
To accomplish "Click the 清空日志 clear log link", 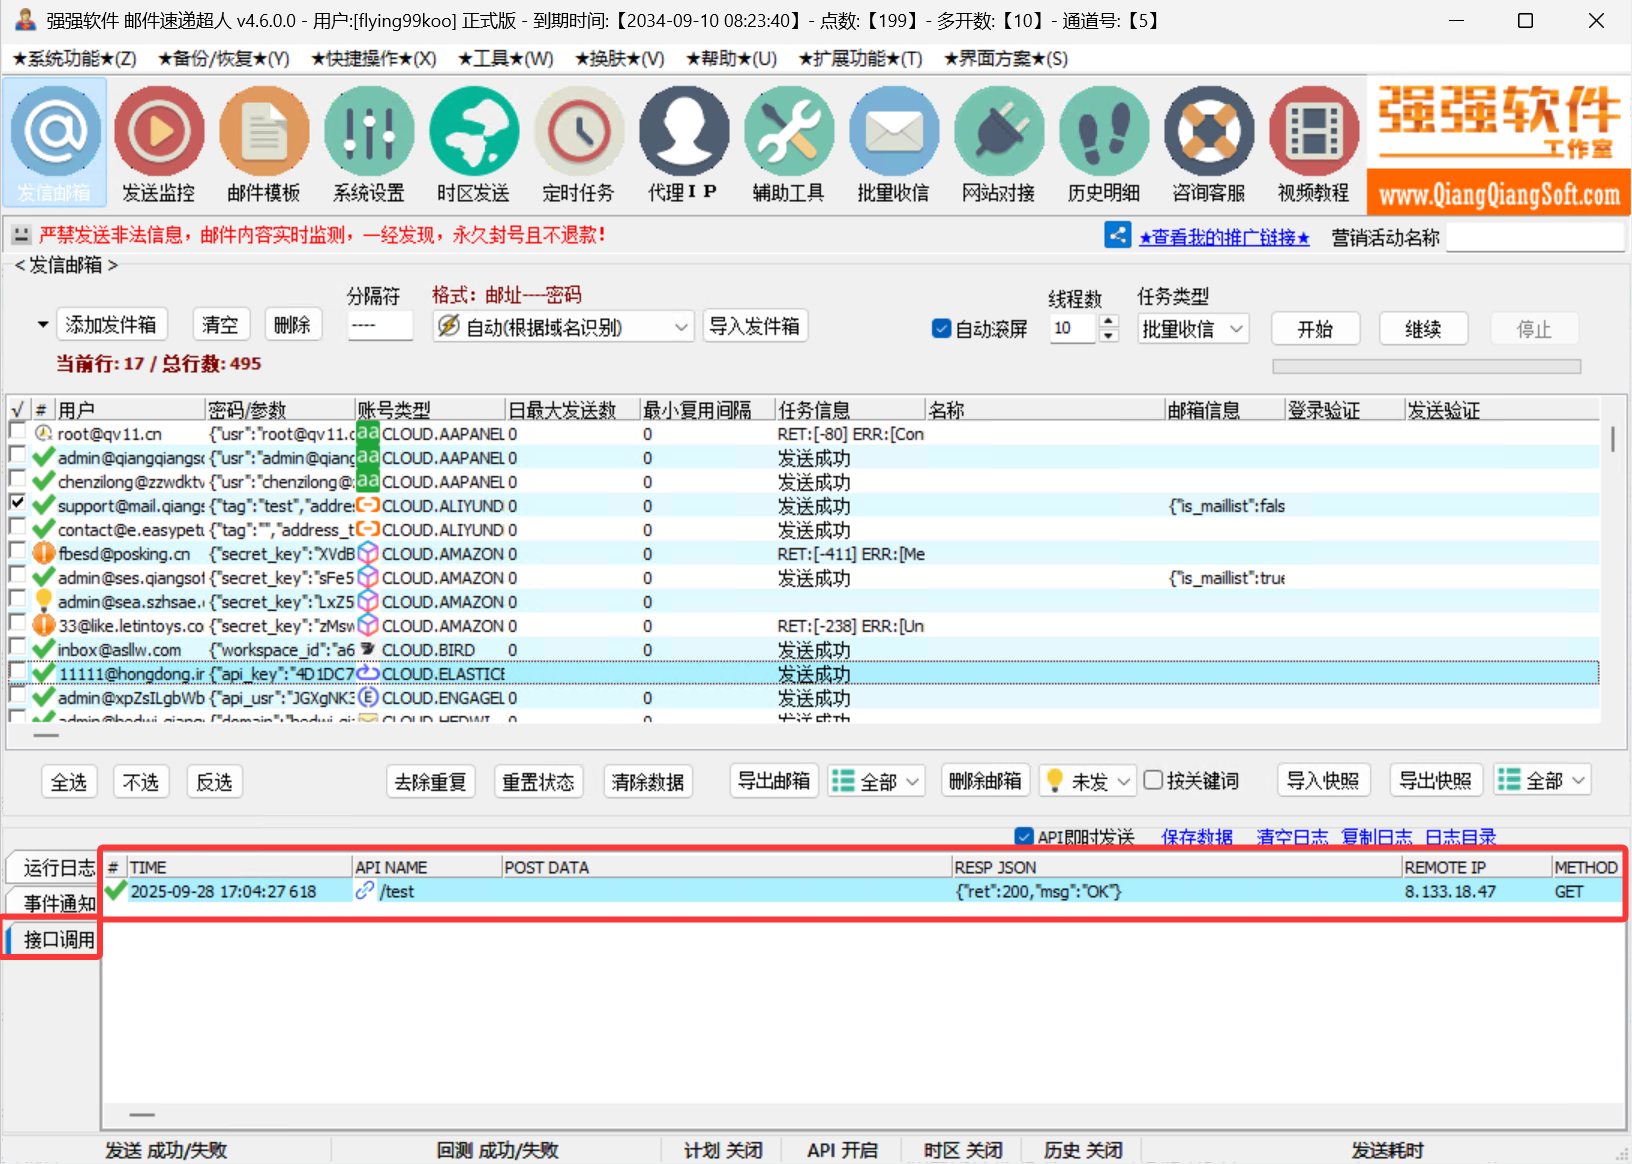I will click(1291, 837).
